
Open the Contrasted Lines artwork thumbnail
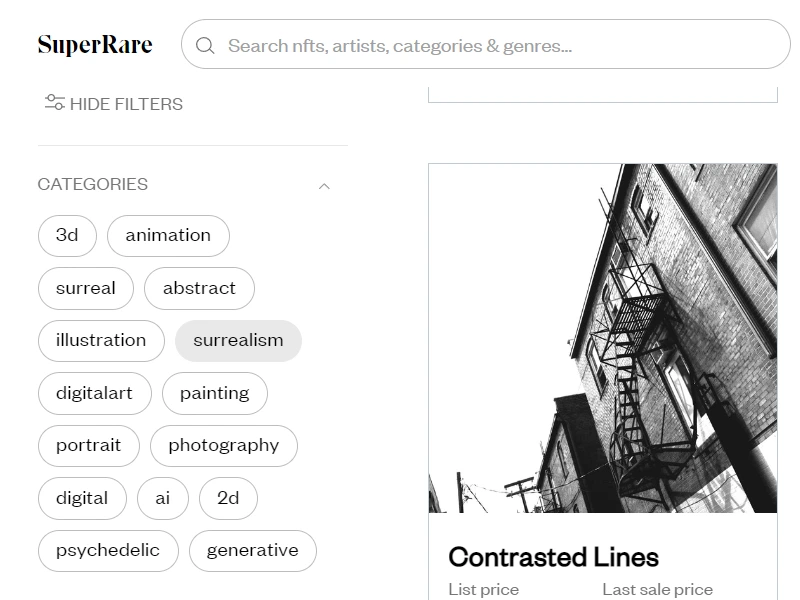(603, 338)
